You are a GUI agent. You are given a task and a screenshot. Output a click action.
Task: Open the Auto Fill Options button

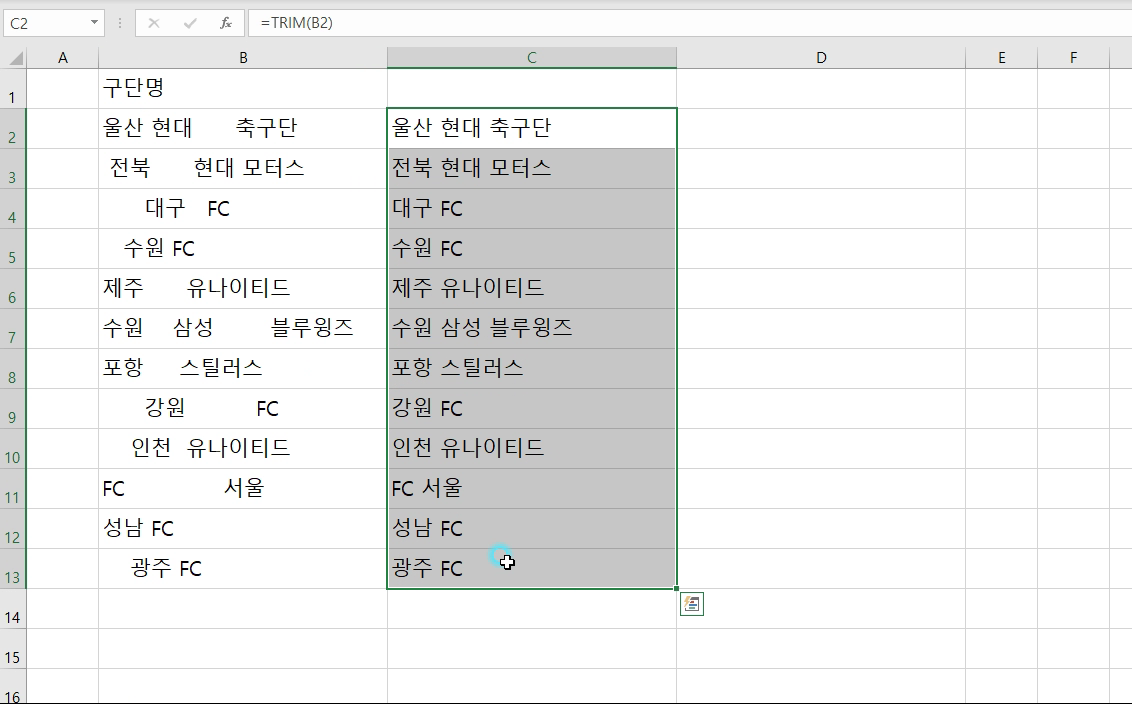click(692, 604)
